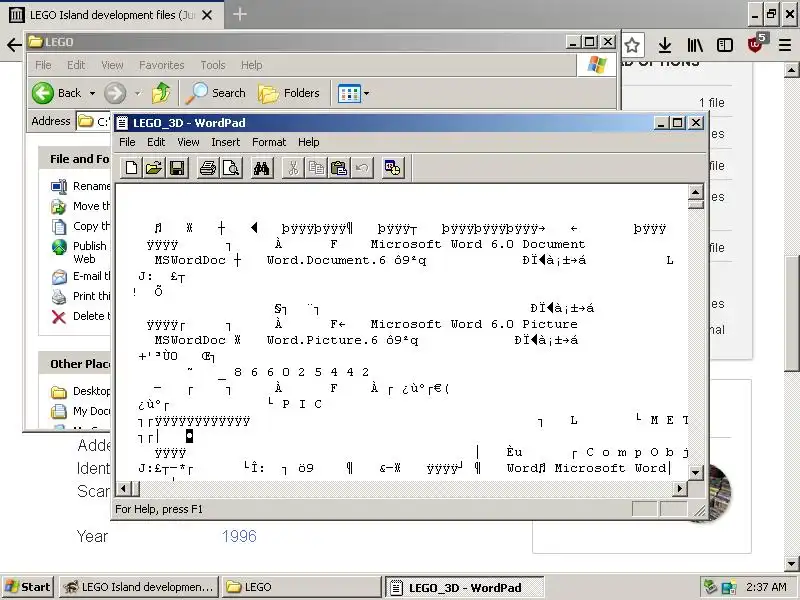Image resolution: width=800 pixels, height=600 pixels.
Task: Open WordPad Help menu
Action: [x=309, y=142]
